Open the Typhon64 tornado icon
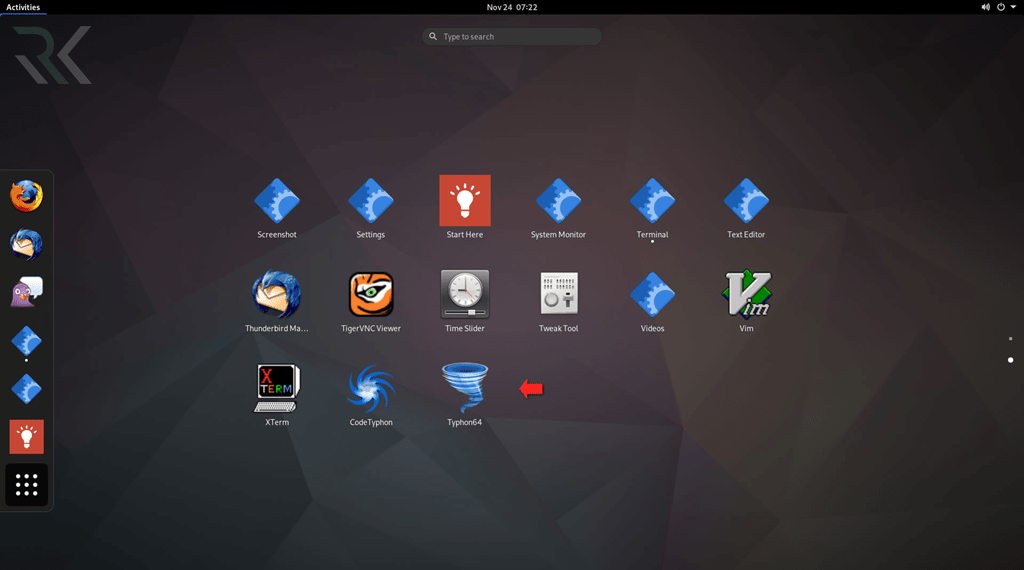This screenshot has width=1024, height=570. coord(464,388)
